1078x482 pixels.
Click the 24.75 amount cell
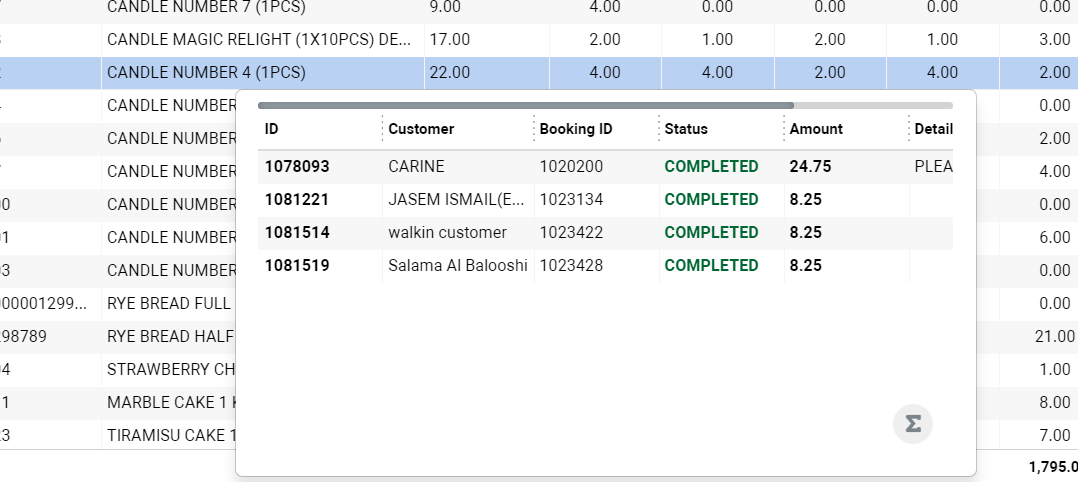(811, 167)
